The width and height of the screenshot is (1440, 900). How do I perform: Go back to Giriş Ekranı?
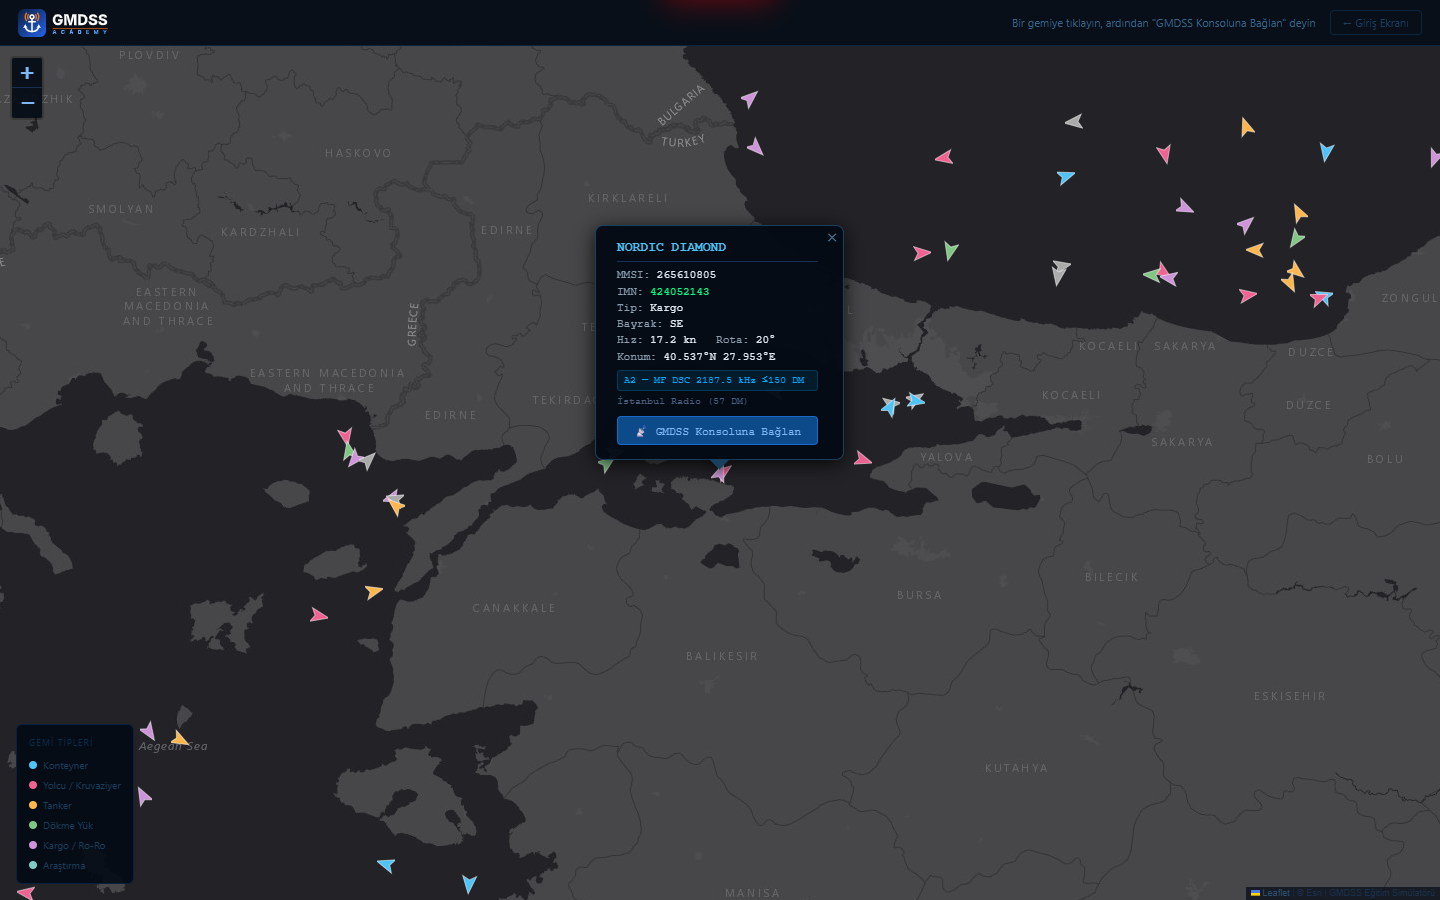point(1375,23)
